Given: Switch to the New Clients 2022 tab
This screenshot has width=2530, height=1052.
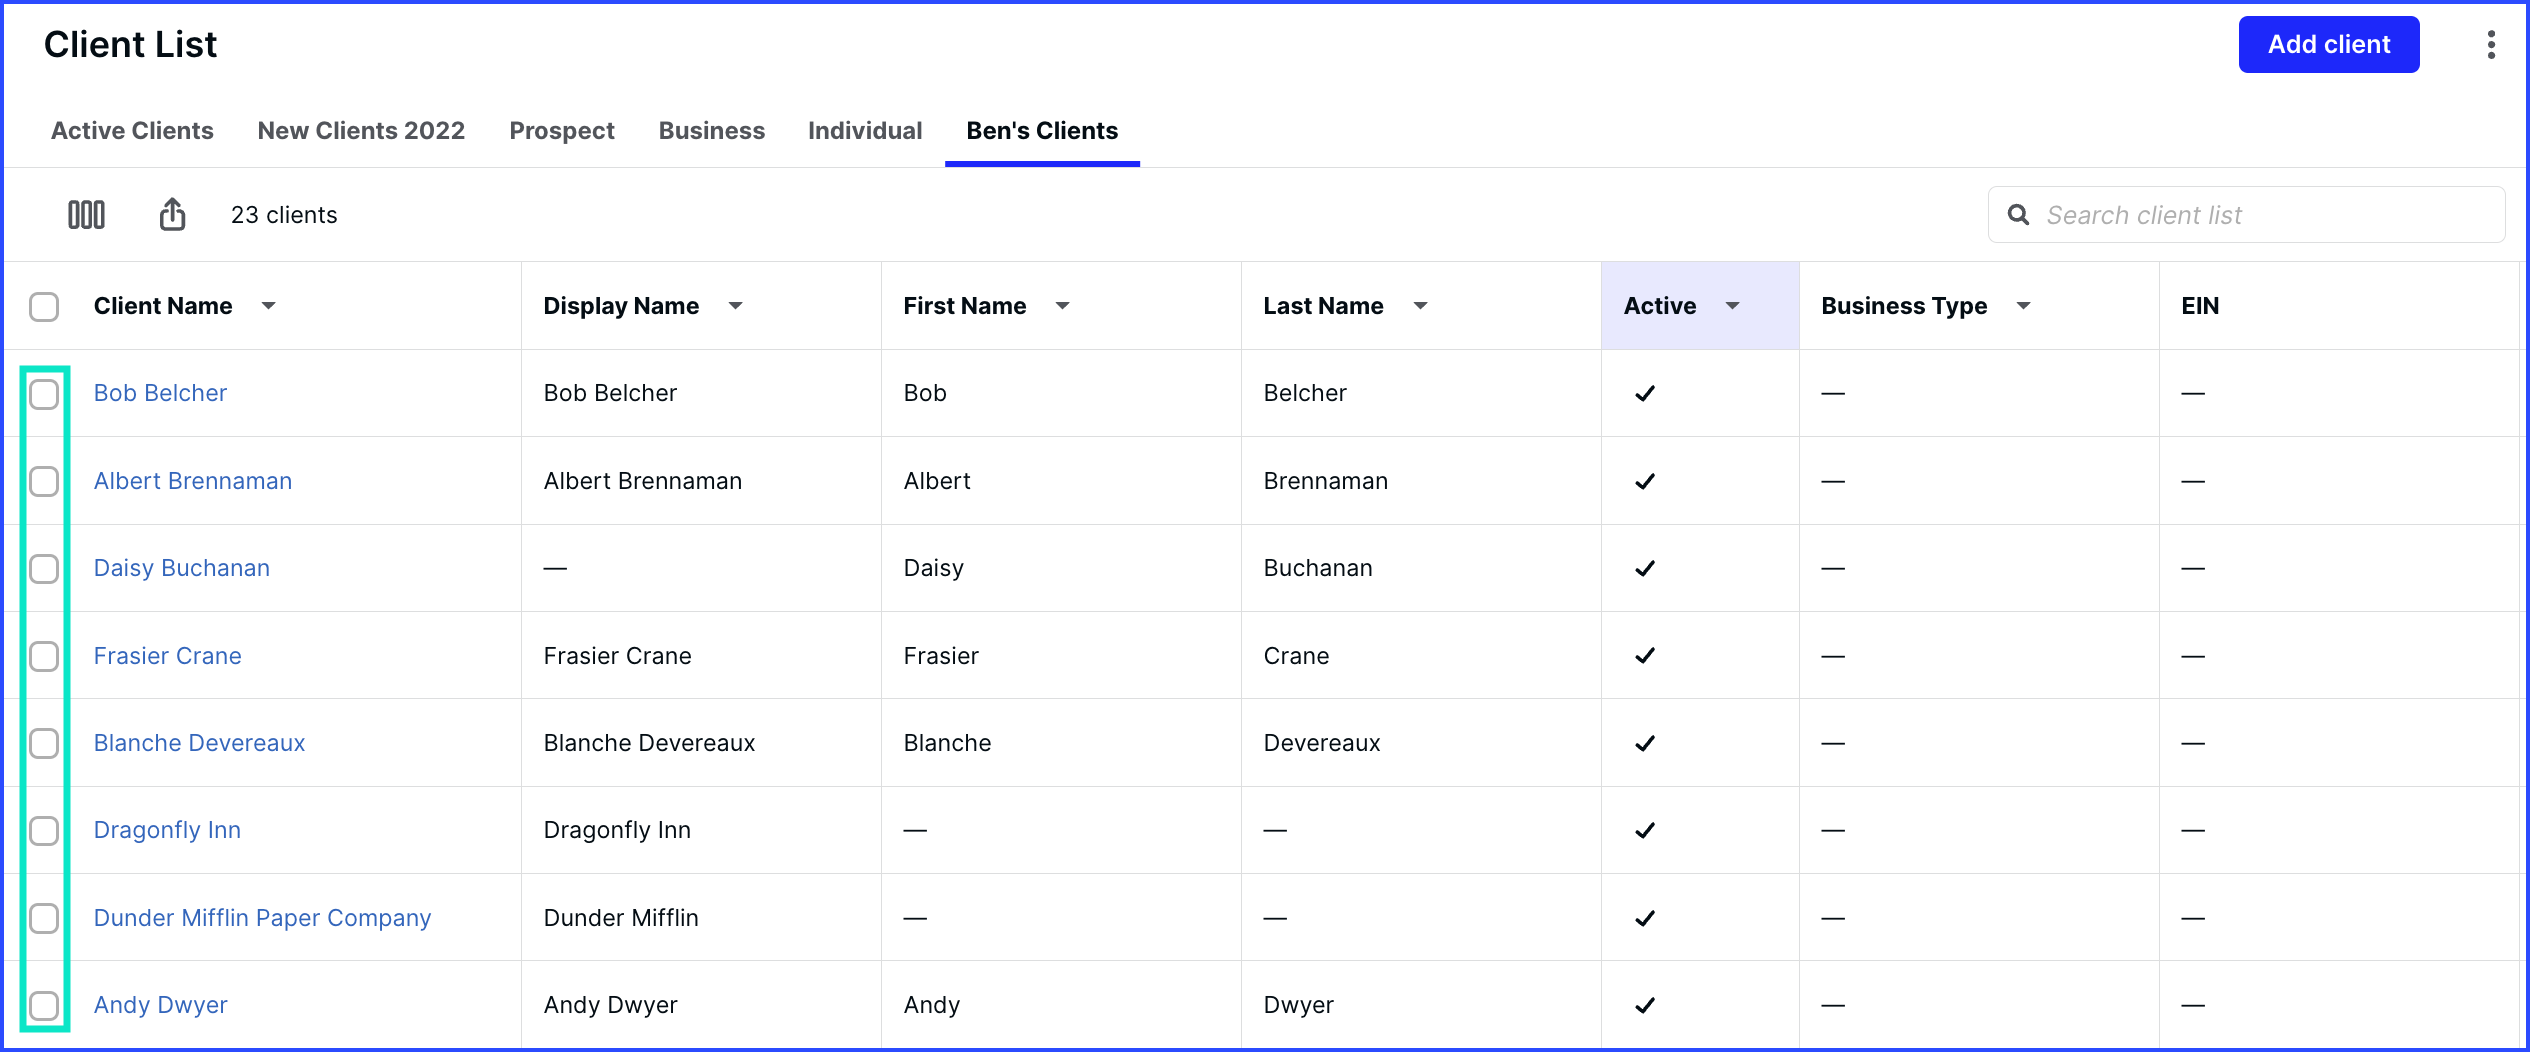Looking at the screenshot, I should (361, 131).
